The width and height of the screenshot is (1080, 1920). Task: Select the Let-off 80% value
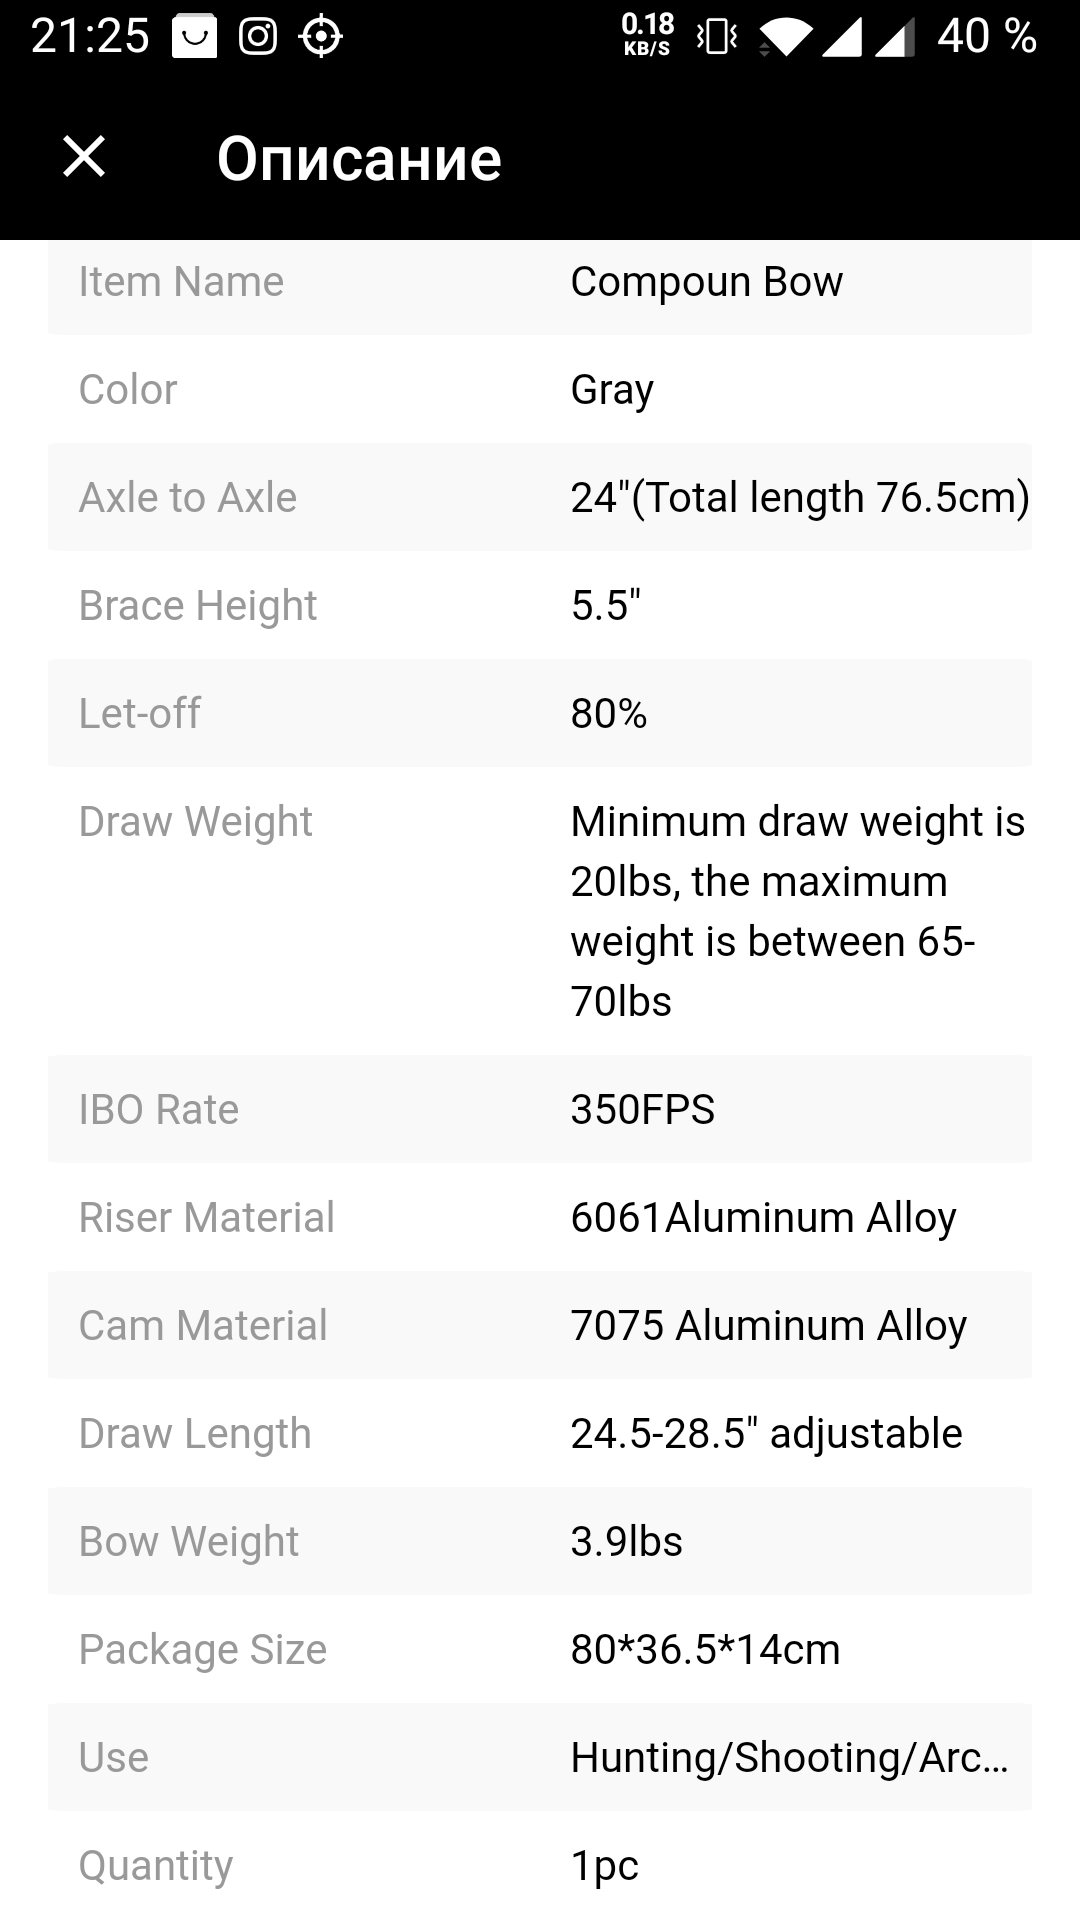(x=609, y=713)
